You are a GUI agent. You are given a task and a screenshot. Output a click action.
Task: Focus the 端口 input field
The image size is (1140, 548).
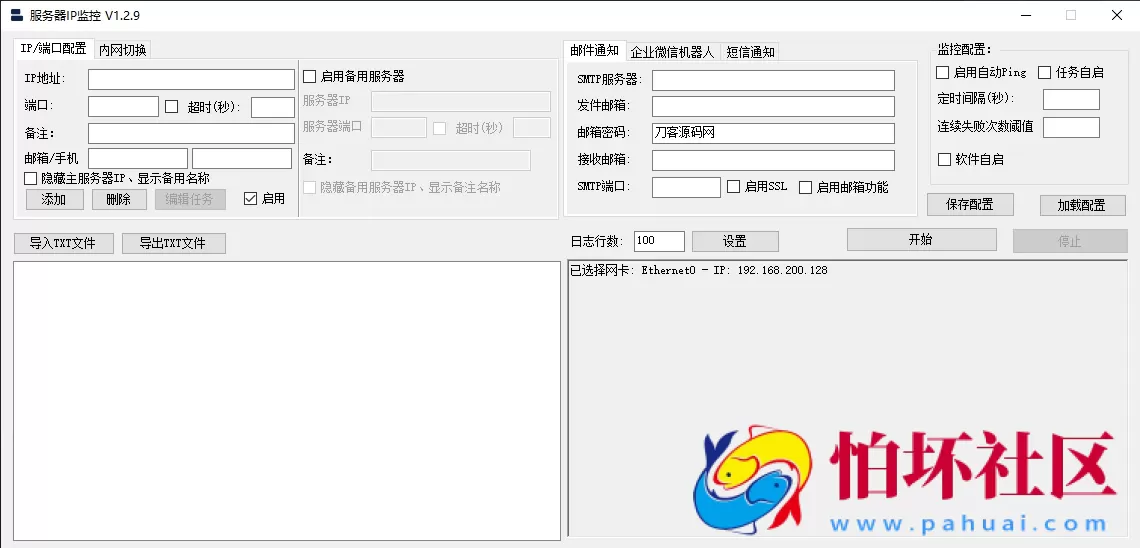point(123,106)
